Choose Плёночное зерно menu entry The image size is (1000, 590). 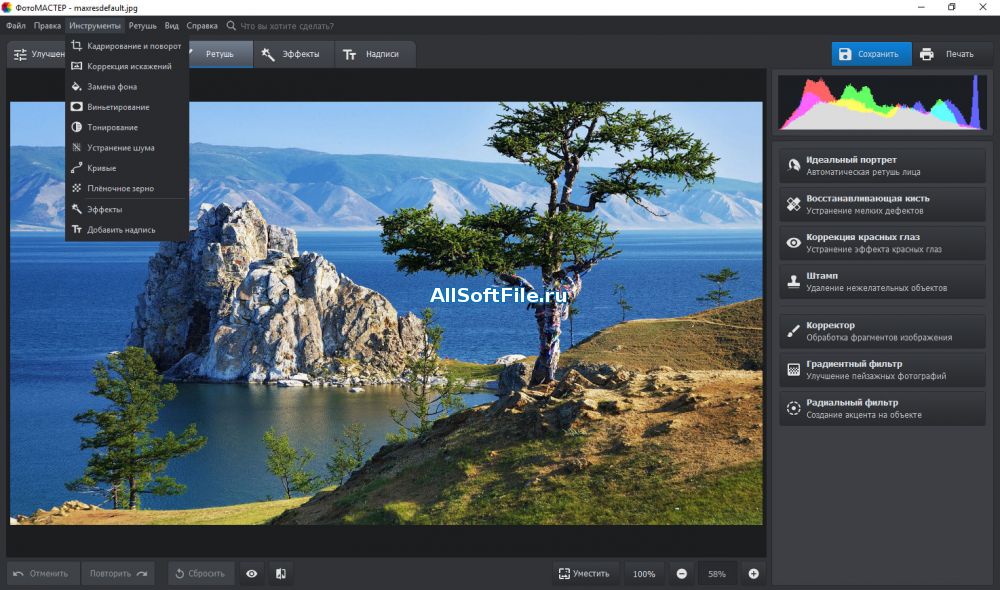[x=127, y=189]
